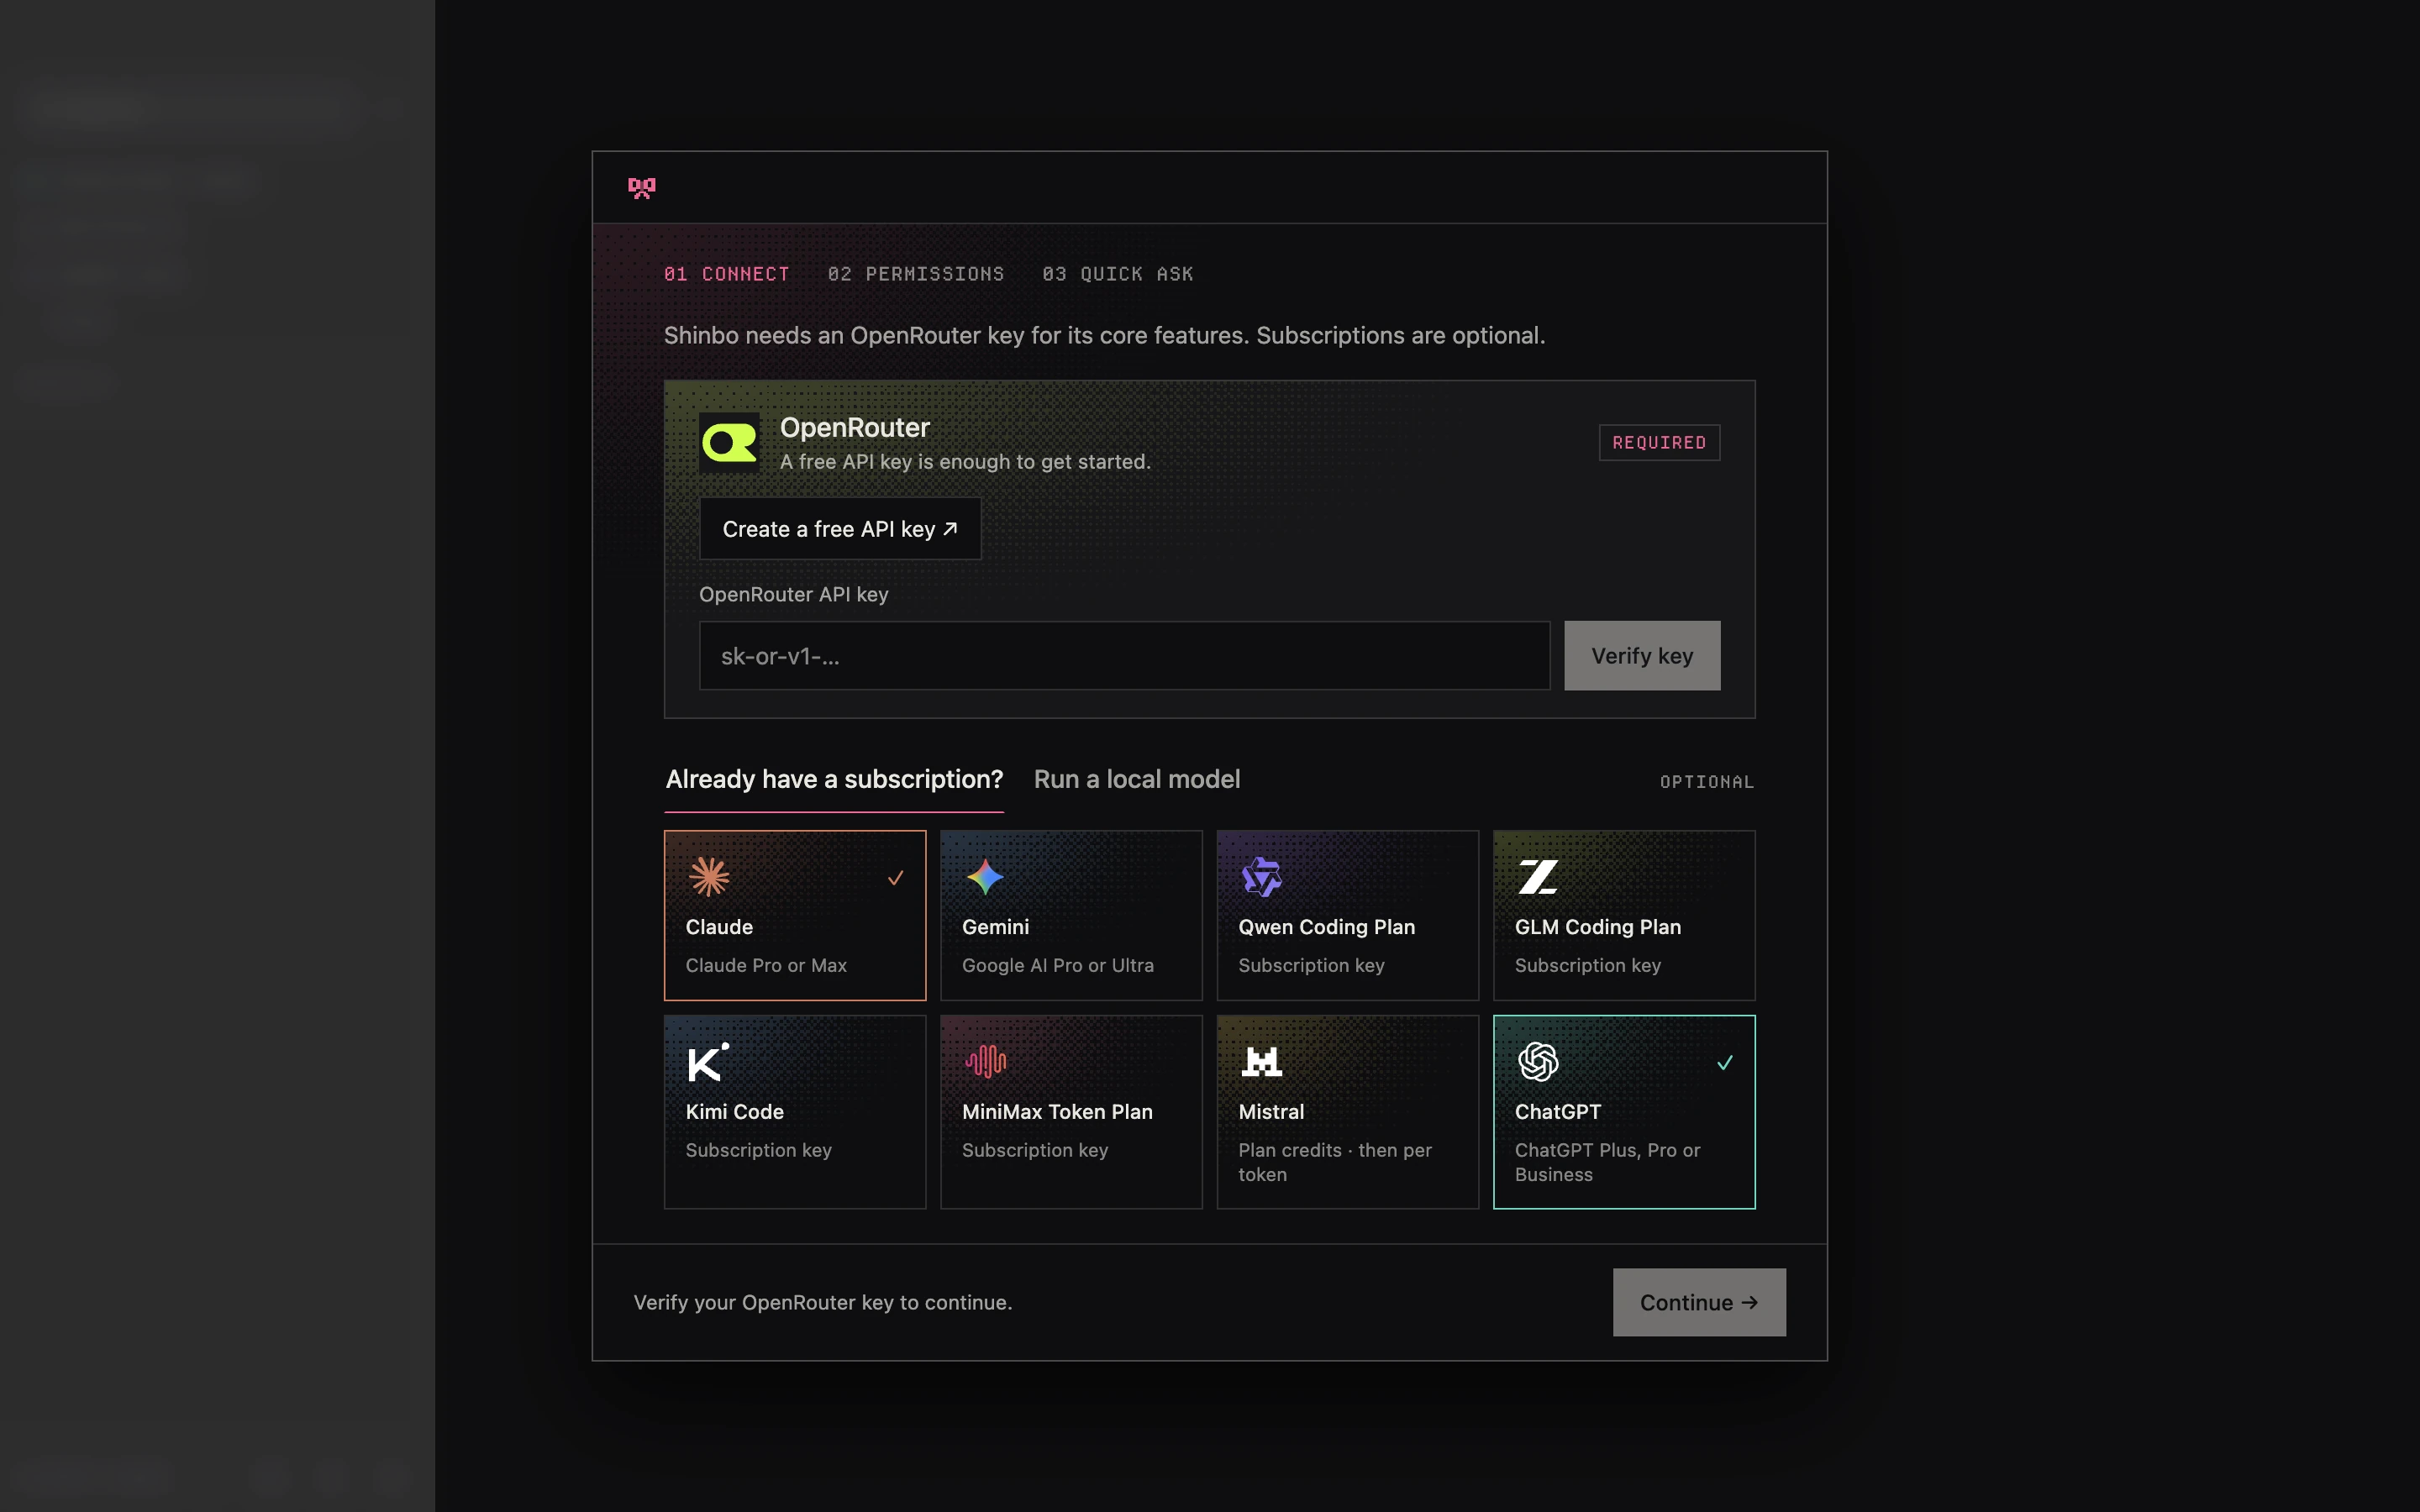Click 'A free API key is enough' text
The image size is (2420, 1512).
(x=965, y=462)
